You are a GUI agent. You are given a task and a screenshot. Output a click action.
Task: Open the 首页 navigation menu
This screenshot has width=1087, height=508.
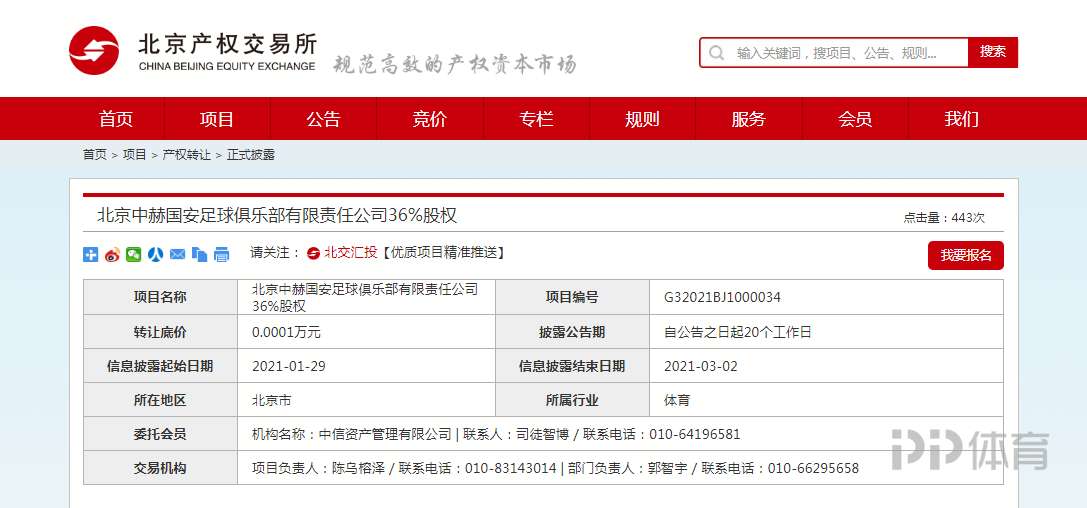(x=116, y=119)
